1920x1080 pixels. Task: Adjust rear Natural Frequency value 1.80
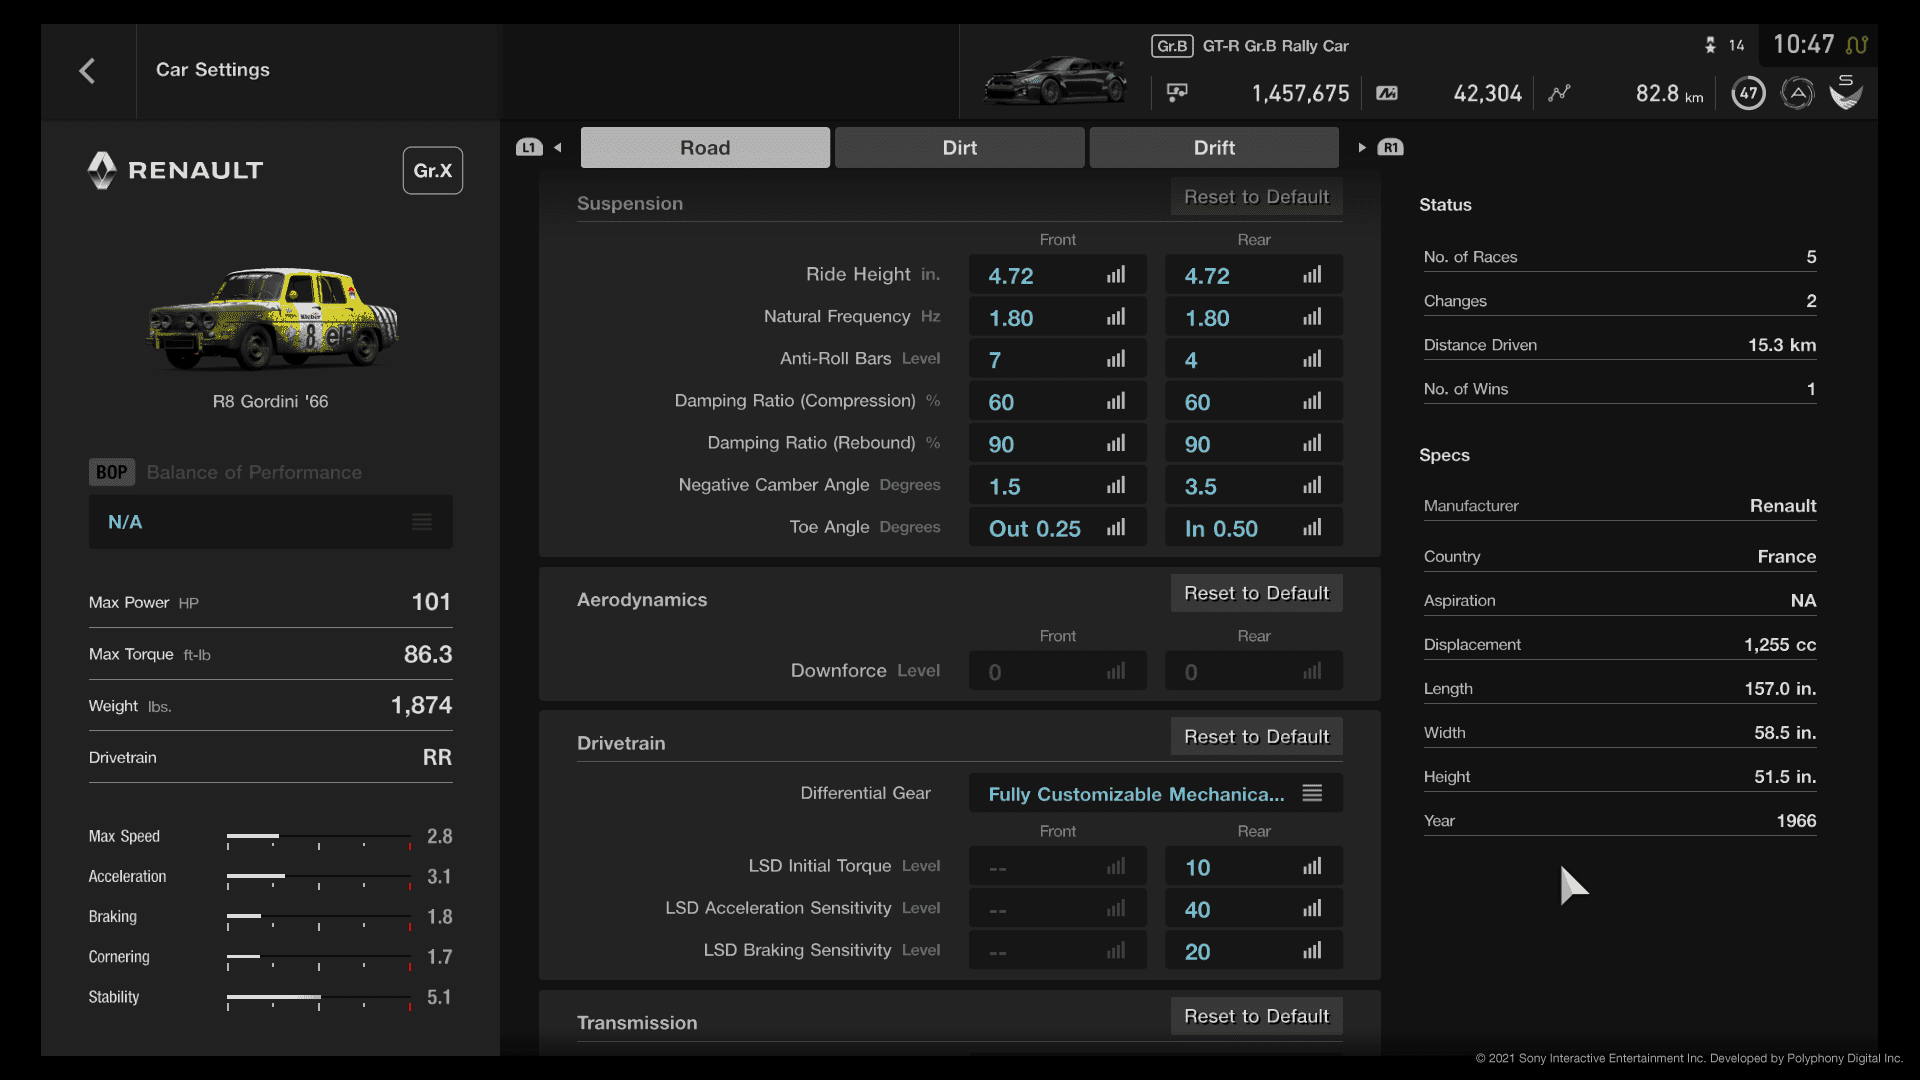1254,318
